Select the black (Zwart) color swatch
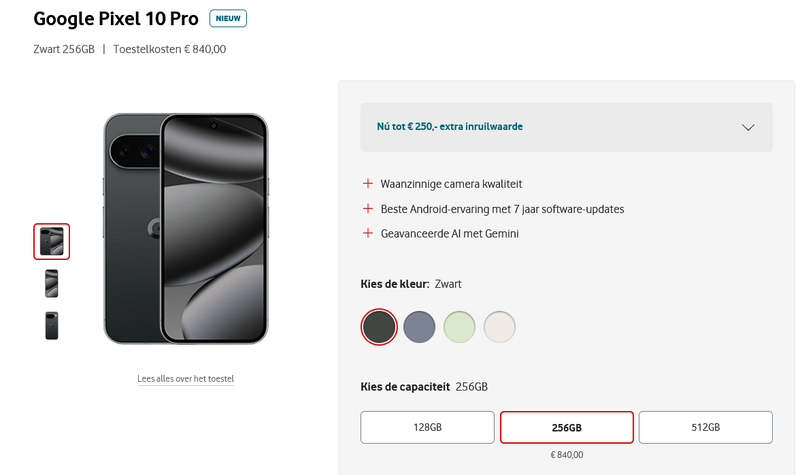Screen dimensions: 800x475 click(379, 326)
